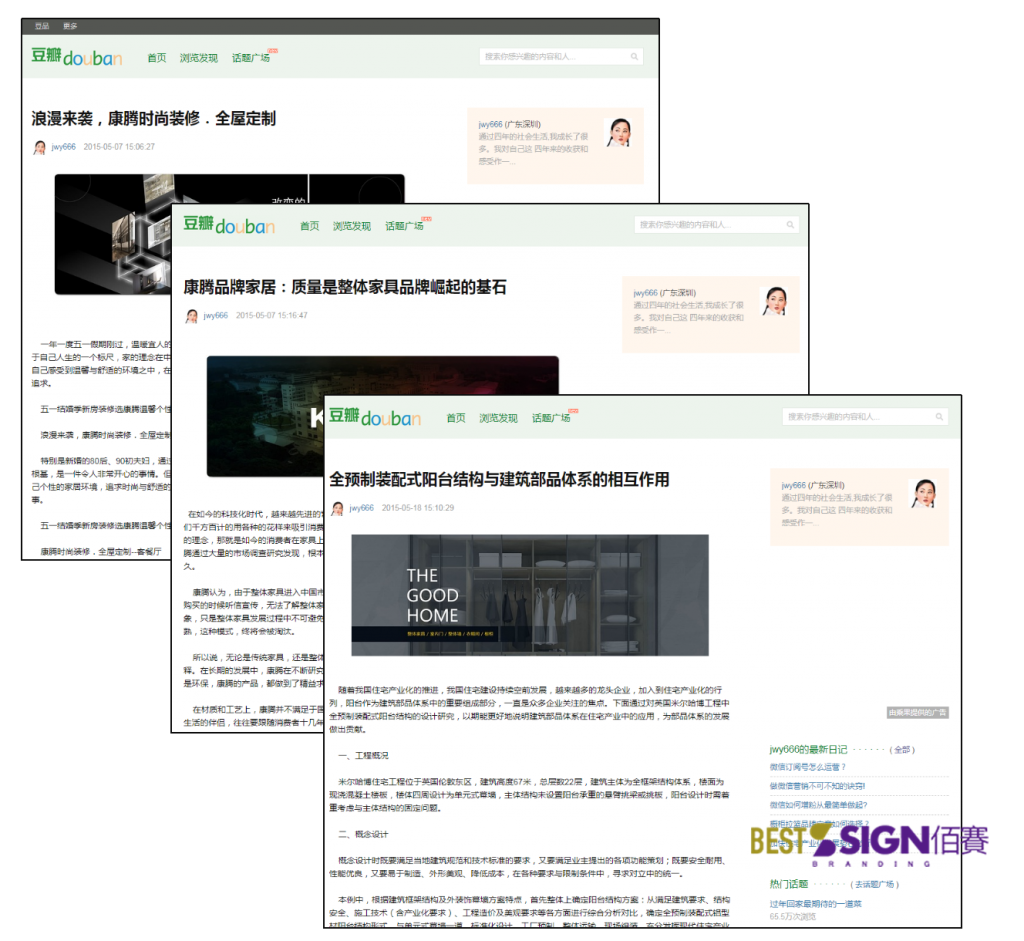Click THE GOOD HOME wardrobe article image
1024x941 pixels.
click(530, 595)
